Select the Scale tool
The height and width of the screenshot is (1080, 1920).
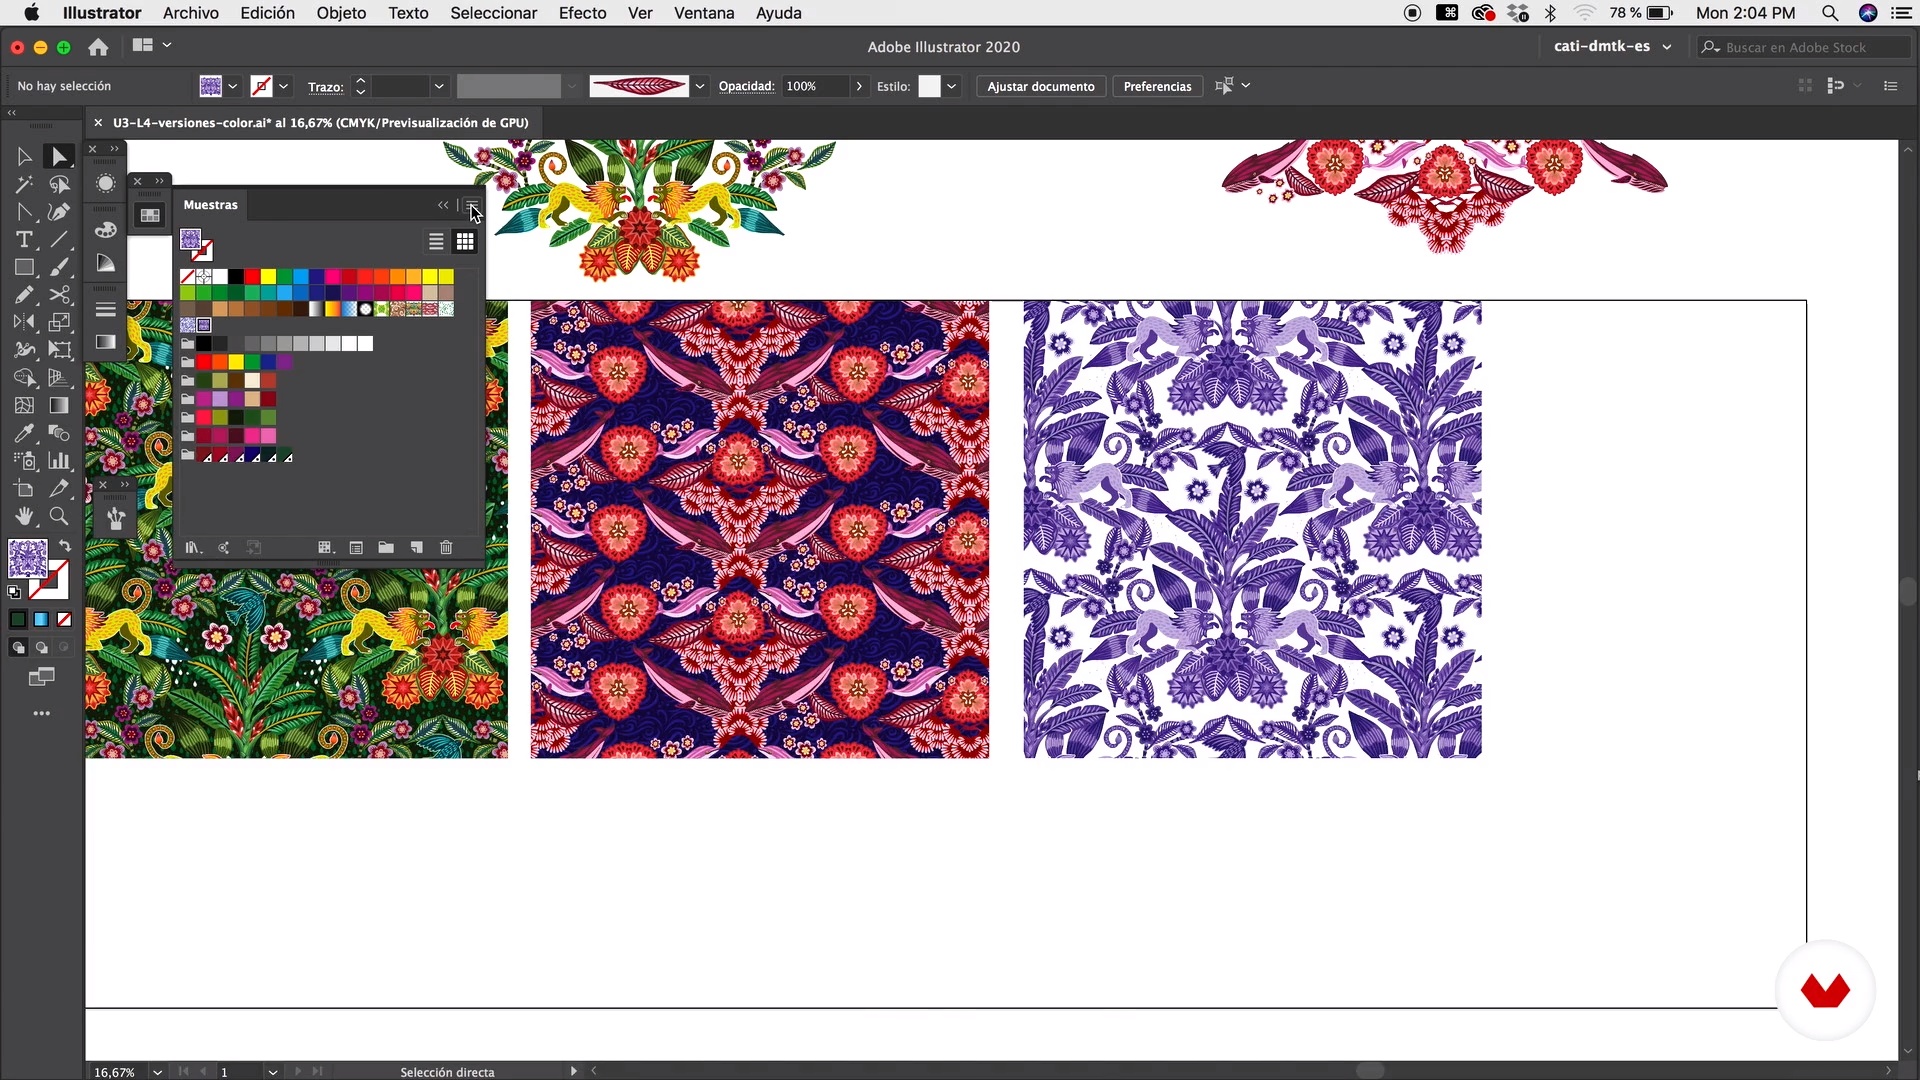click(x=59, y=322)
